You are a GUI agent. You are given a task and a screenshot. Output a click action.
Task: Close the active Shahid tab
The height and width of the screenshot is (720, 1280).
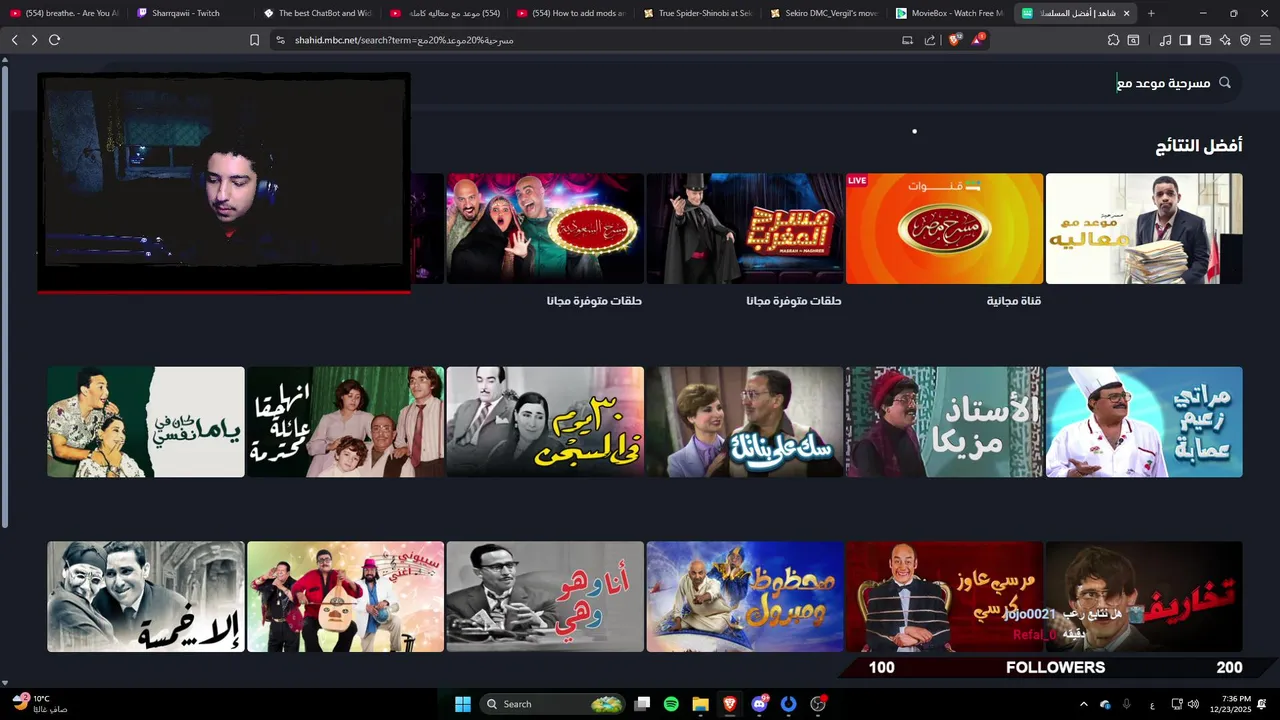pos(1127,13)
